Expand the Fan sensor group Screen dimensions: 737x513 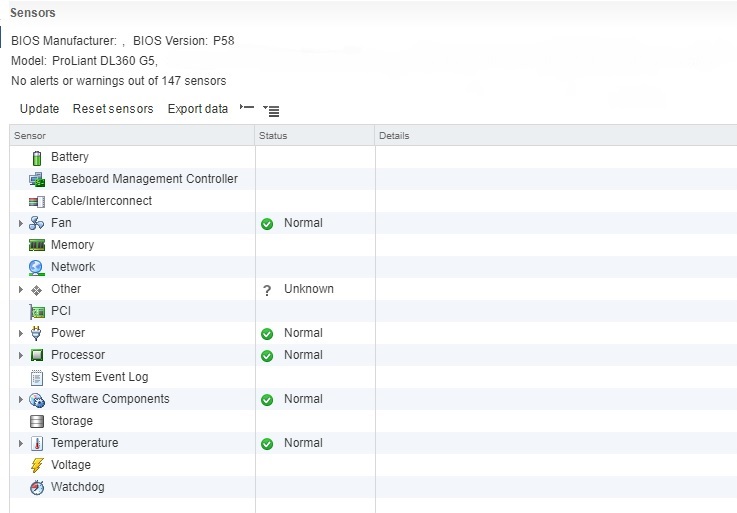[x=21, y=223]
